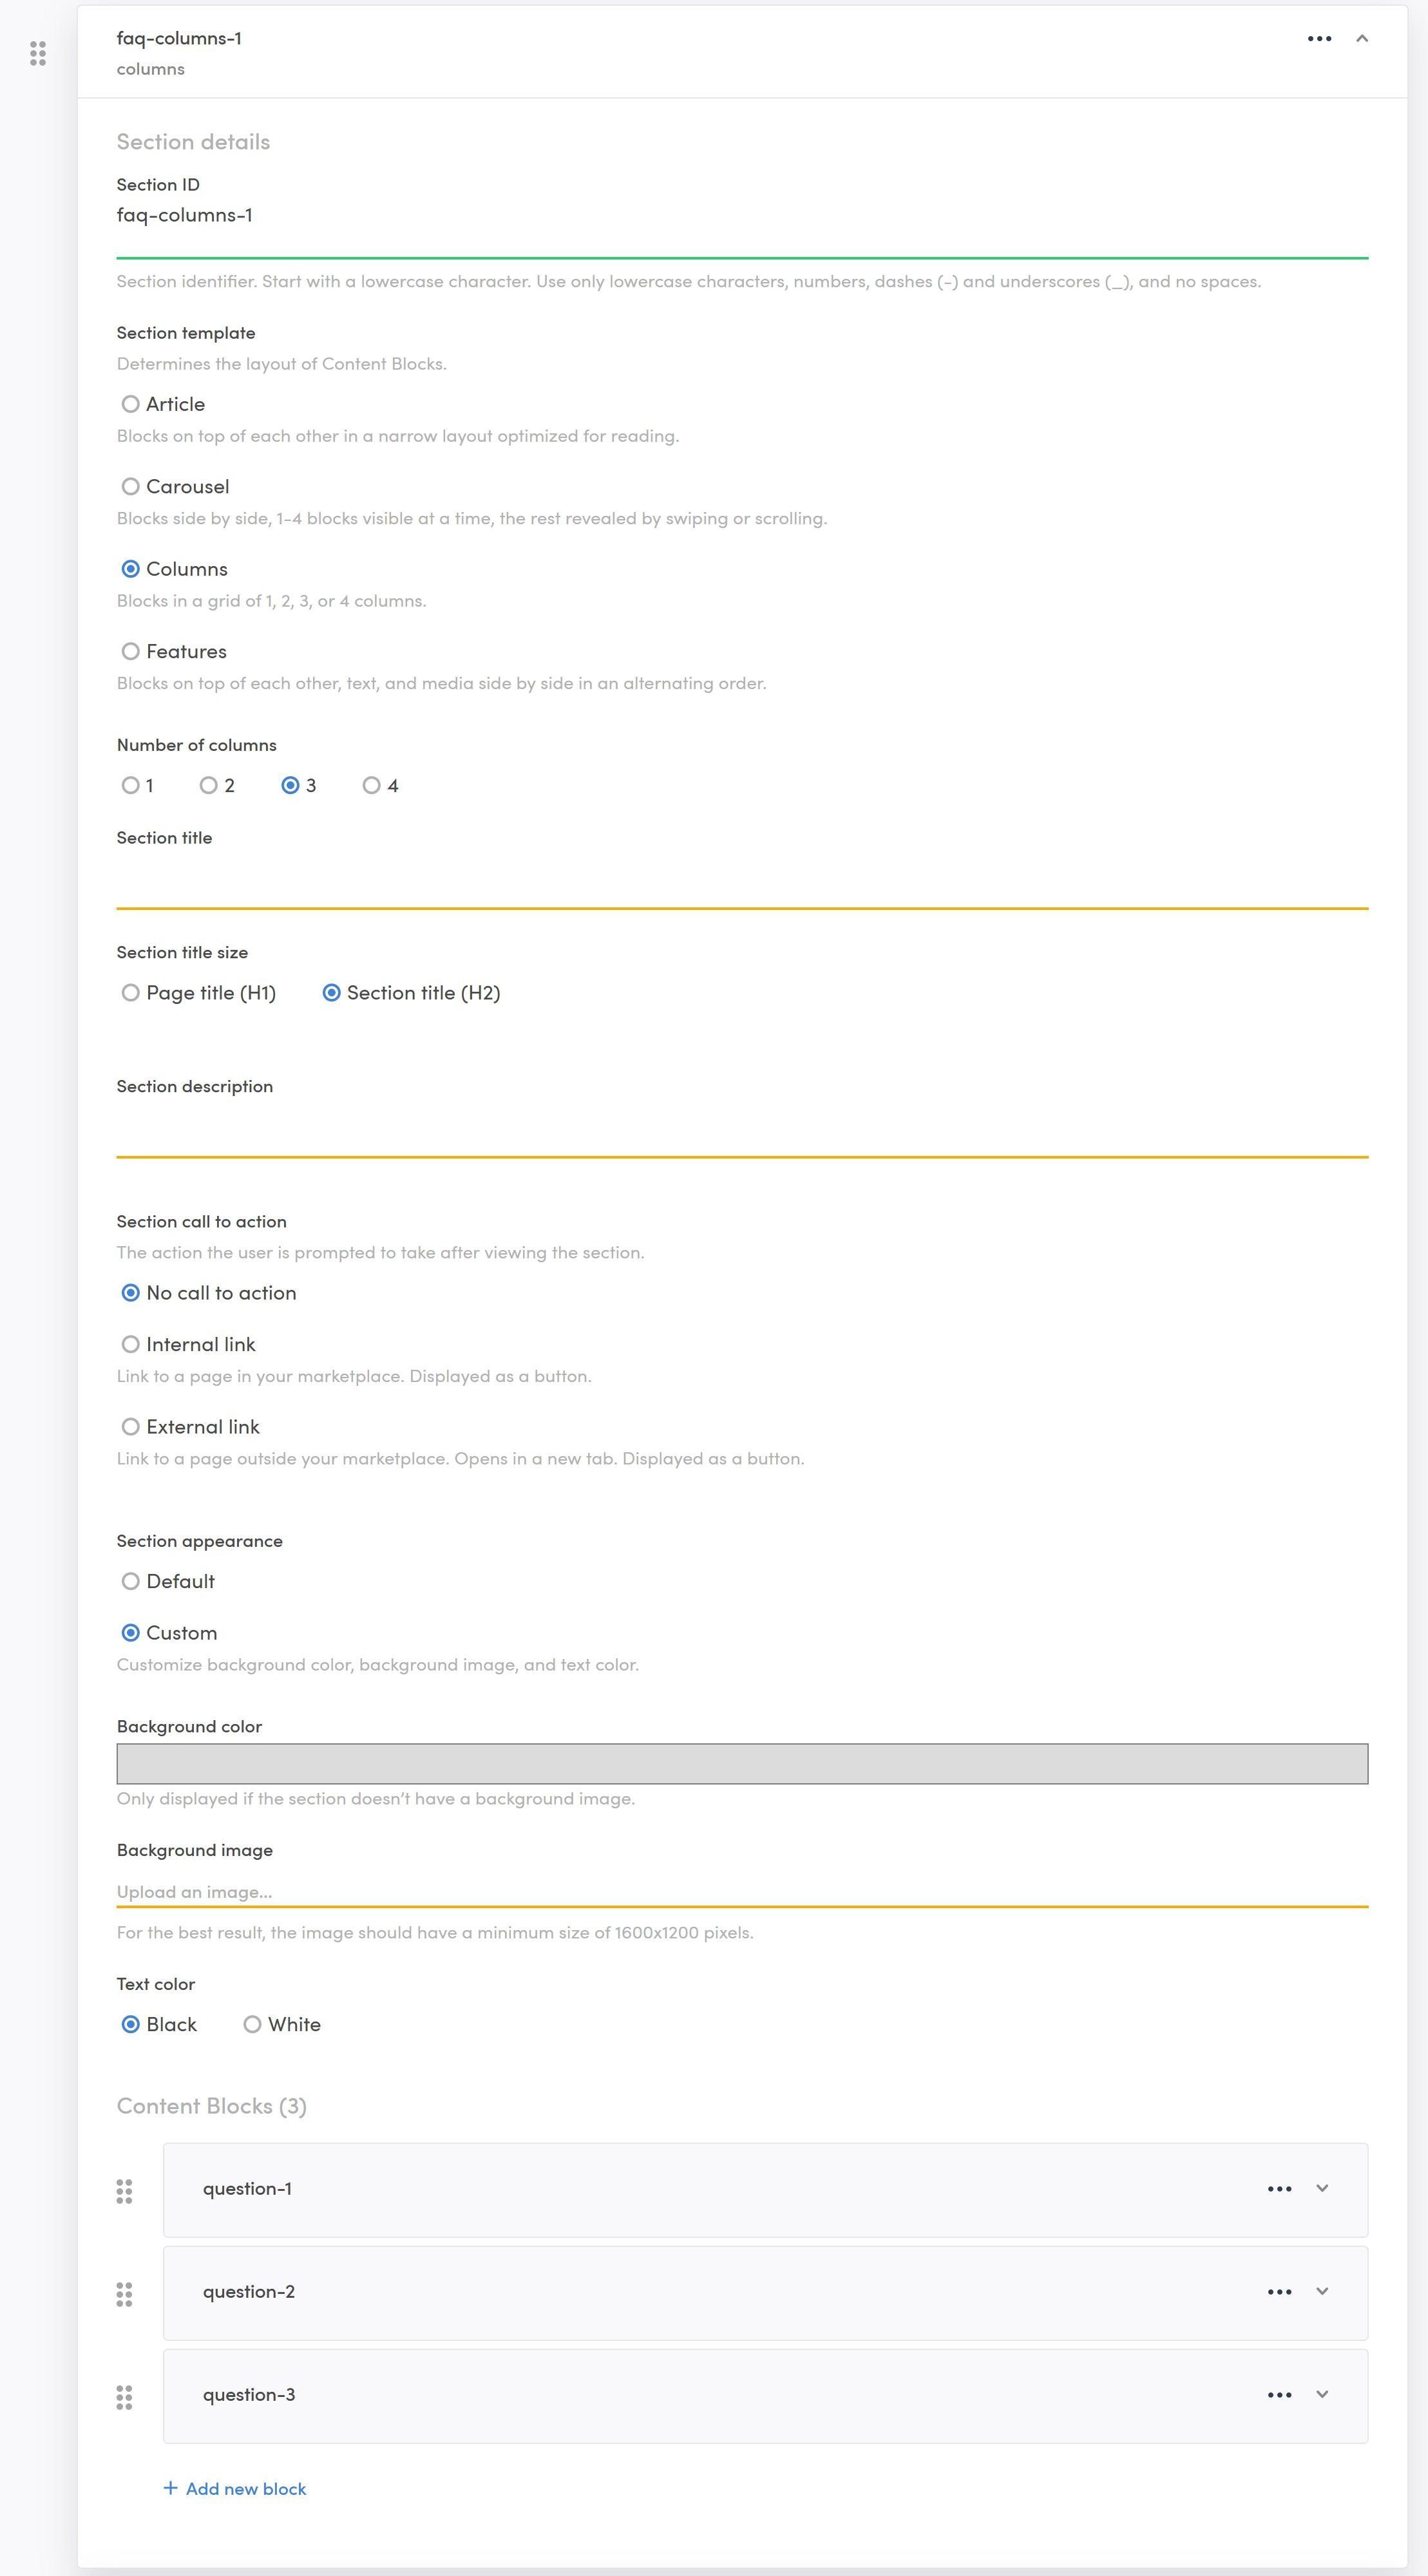Click the Upload an image field
Screen dimensions: 1428x2576
742,1891
